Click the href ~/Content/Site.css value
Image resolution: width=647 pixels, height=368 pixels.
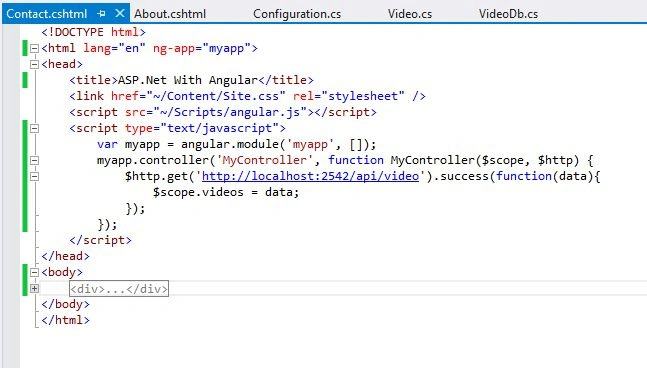point(216,96)
